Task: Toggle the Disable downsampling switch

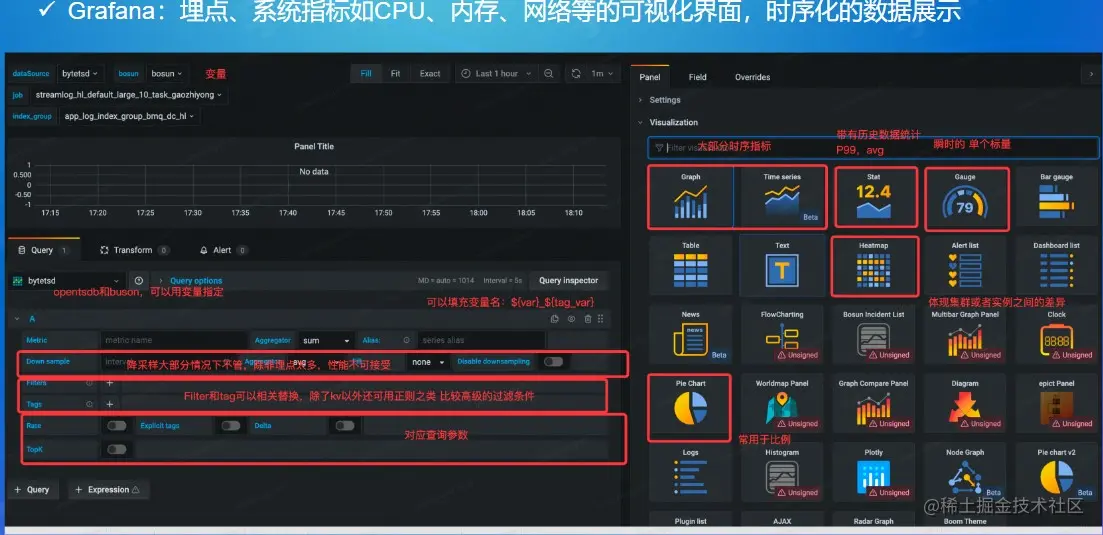Action: click(554, 361)
